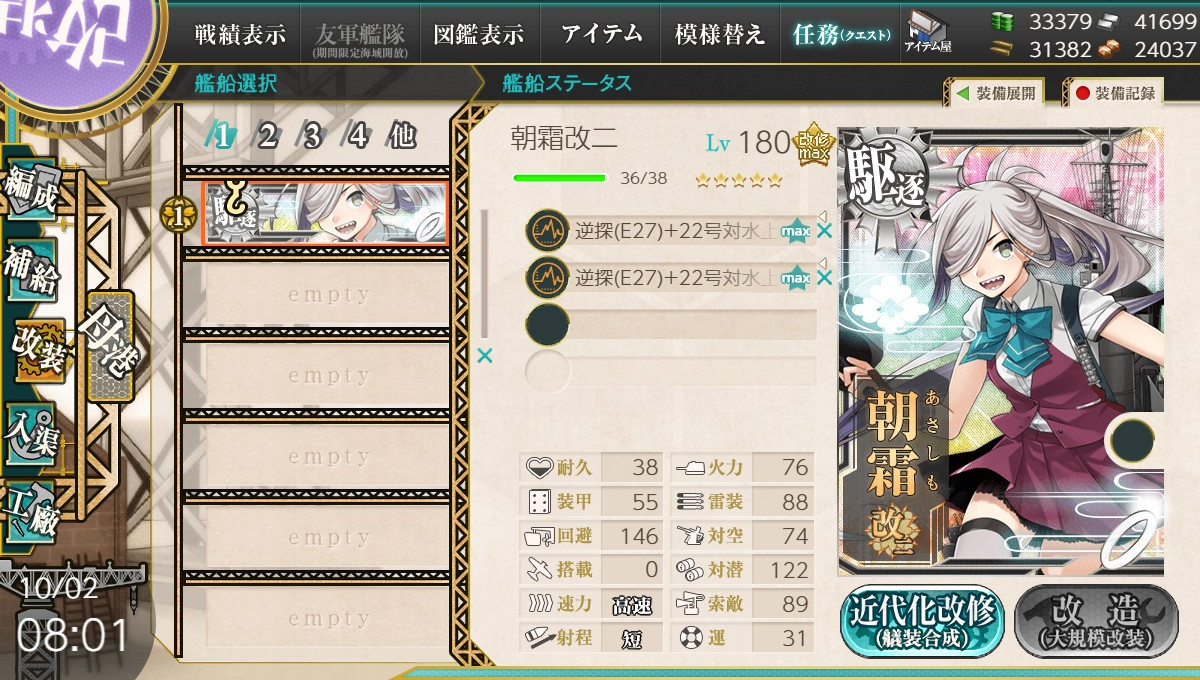The image size is (1200, 680).
Task: Remove equipment from the first slot
Action: coord(824,232)
